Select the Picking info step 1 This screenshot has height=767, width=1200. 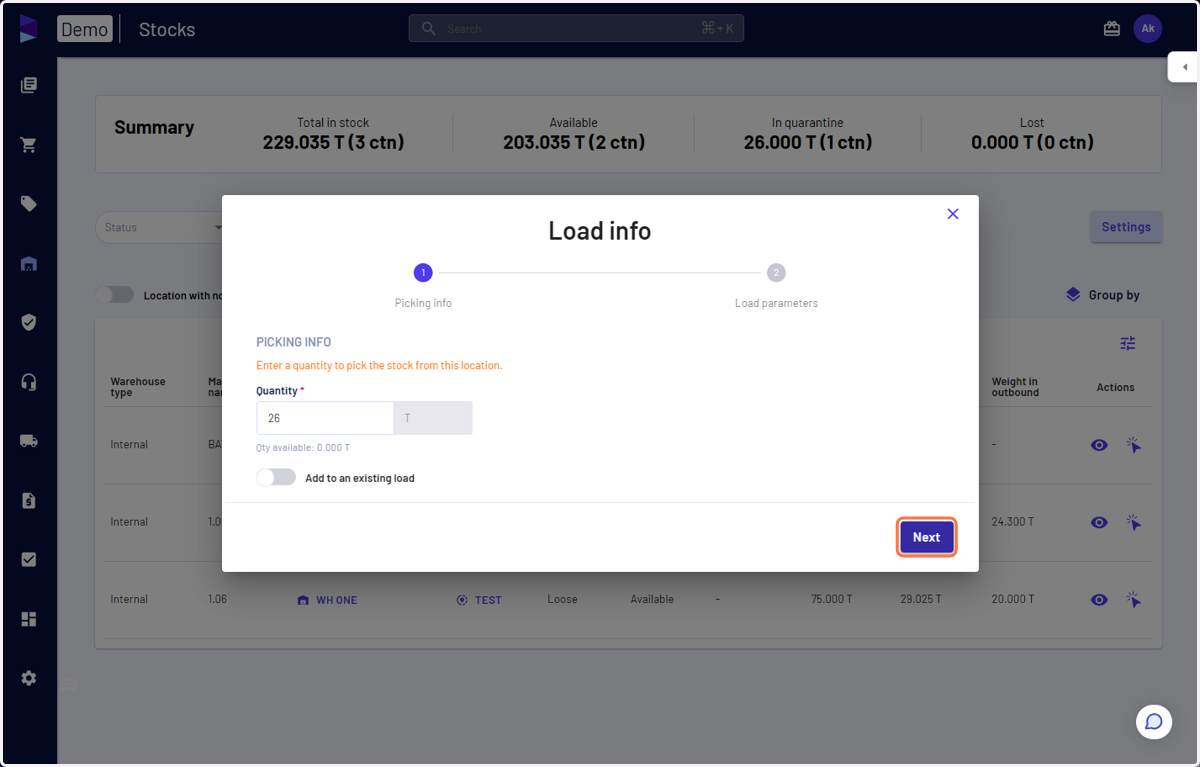tap(423, 273)
